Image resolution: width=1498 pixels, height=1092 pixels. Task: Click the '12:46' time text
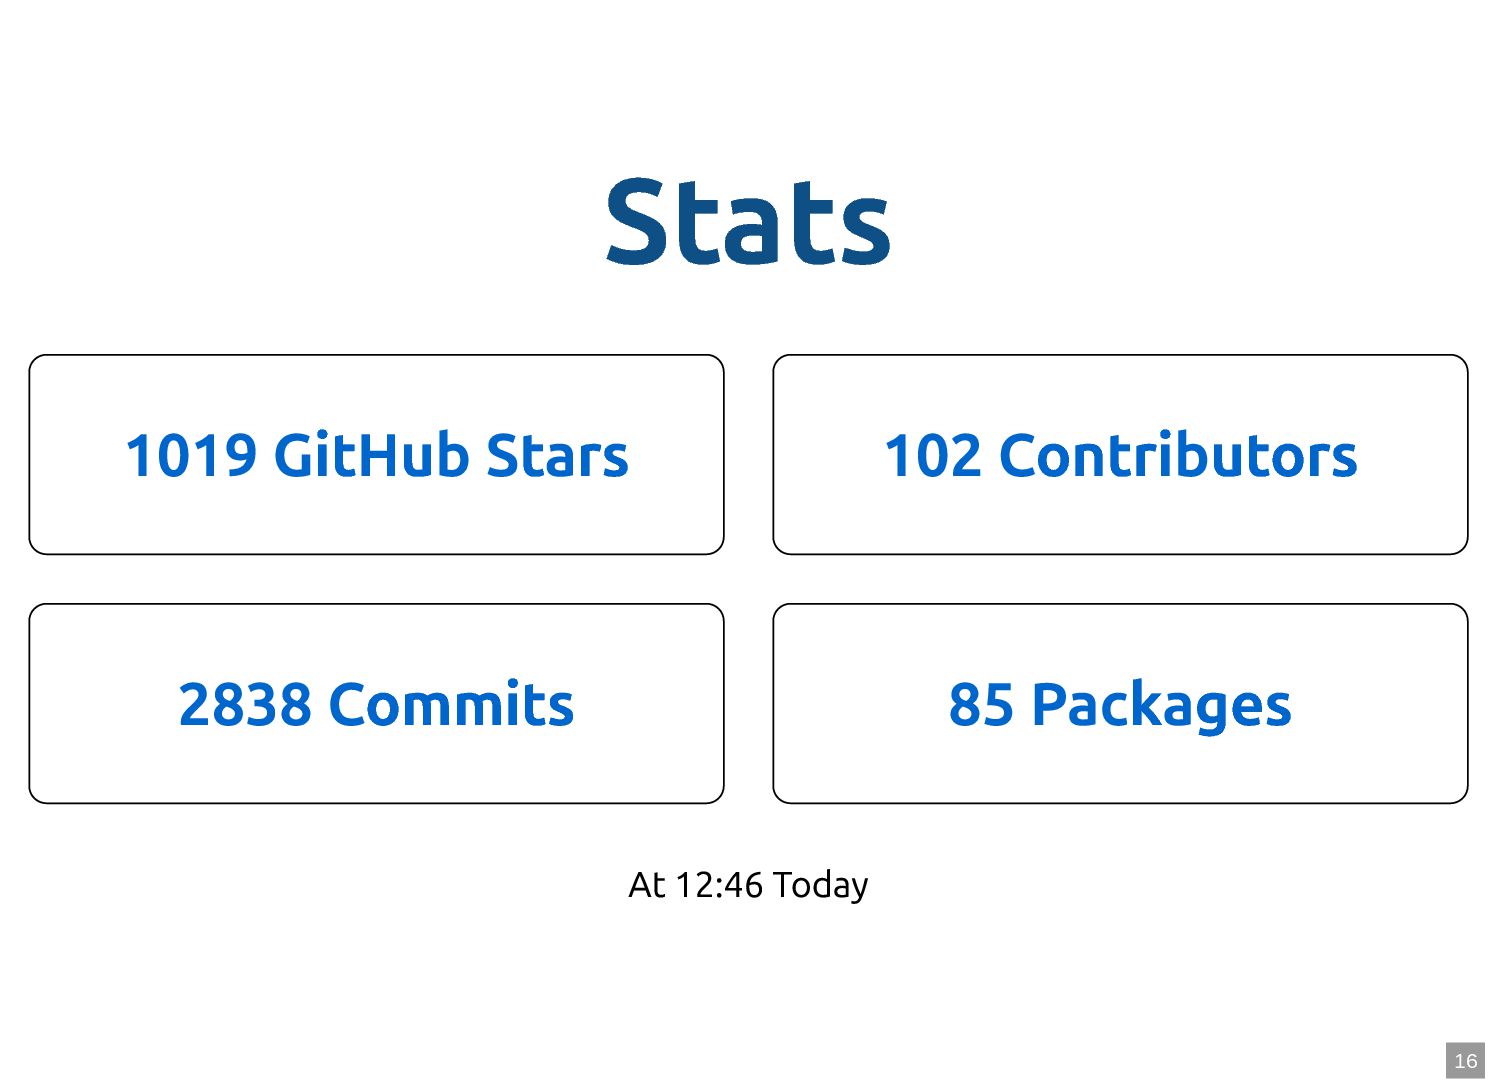coord(719,885)
